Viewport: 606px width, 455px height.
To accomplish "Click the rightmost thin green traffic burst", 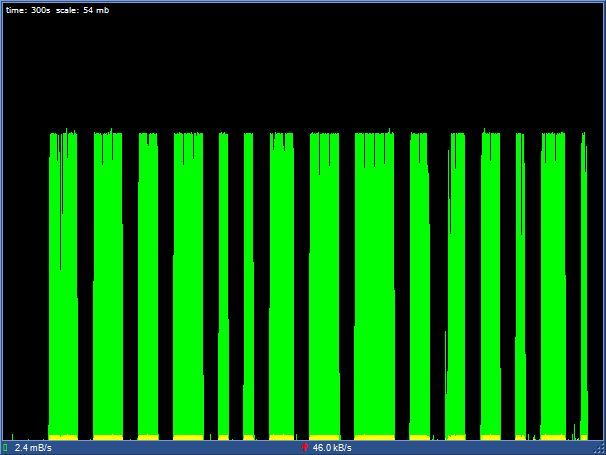I will point(584,286).
